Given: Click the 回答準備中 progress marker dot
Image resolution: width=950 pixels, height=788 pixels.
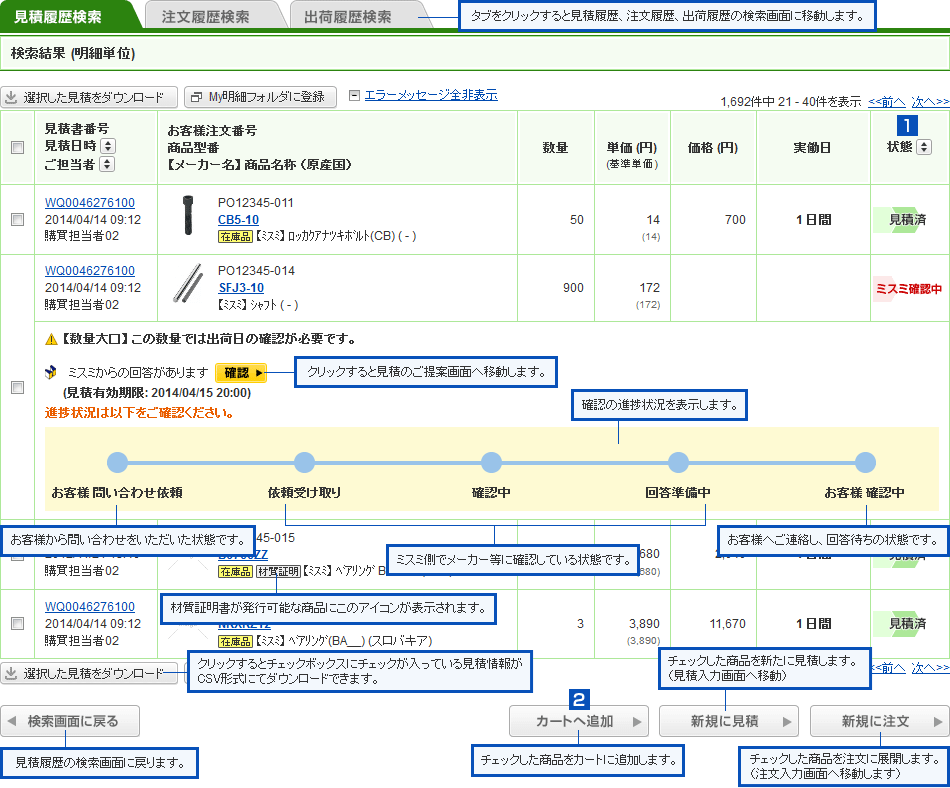Looking at the screenshot, I should [x=678, y=462].
